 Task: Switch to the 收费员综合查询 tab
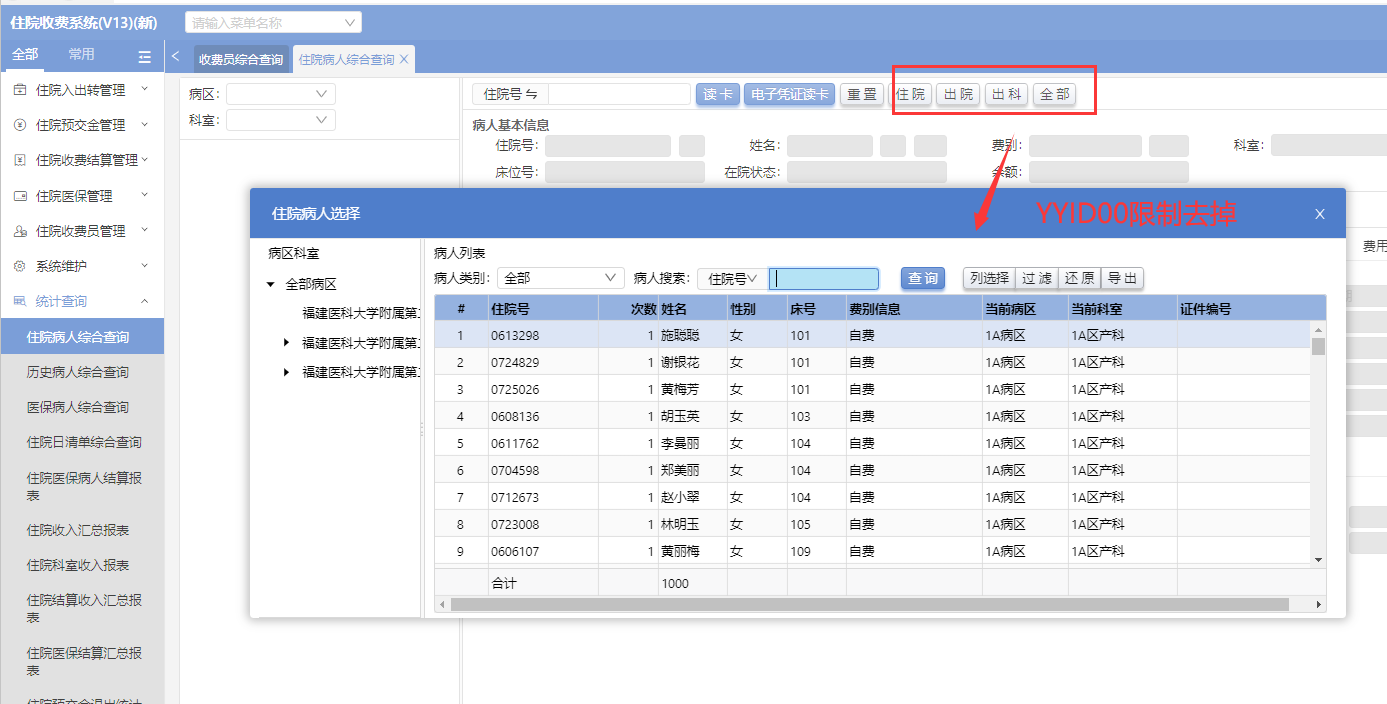[241, 60]
